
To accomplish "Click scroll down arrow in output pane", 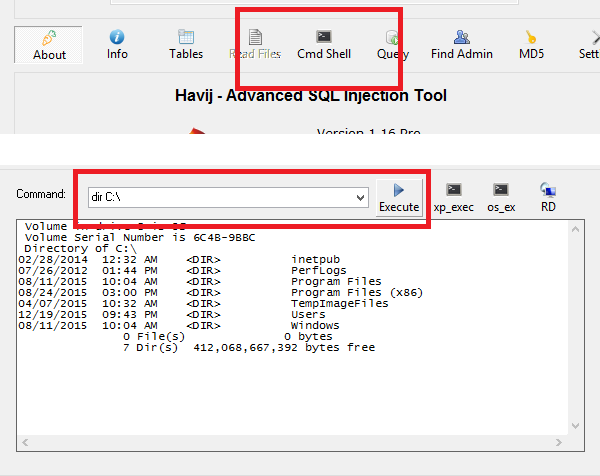I will (576, 425).
